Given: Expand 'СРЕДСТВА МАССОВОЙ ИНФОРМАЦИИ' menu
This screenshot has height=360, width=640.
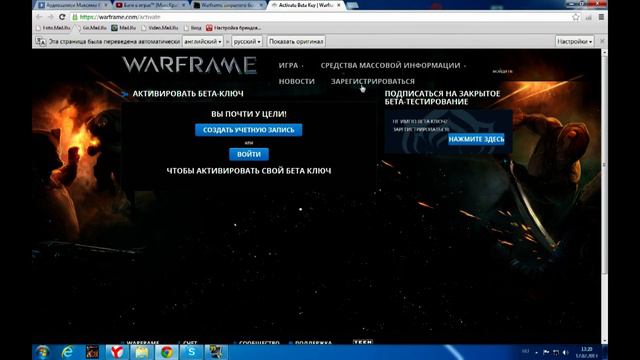Looking at the screenshot, I should [392, 65].
